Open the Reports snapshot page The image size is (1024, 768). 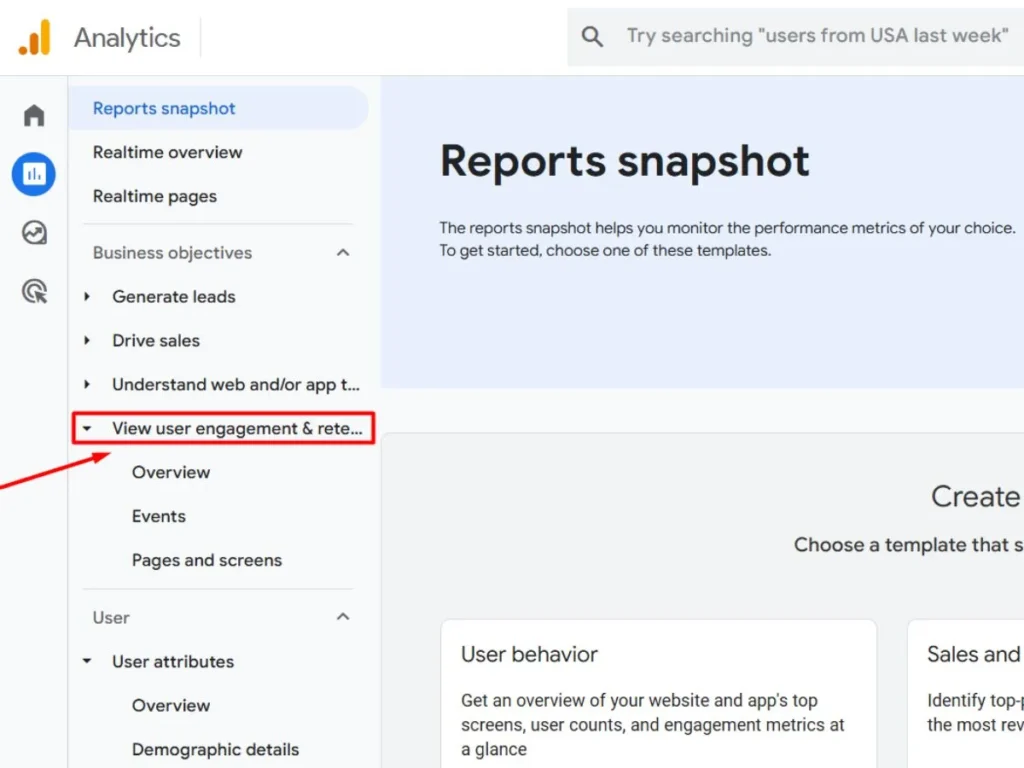click(163, 108)
